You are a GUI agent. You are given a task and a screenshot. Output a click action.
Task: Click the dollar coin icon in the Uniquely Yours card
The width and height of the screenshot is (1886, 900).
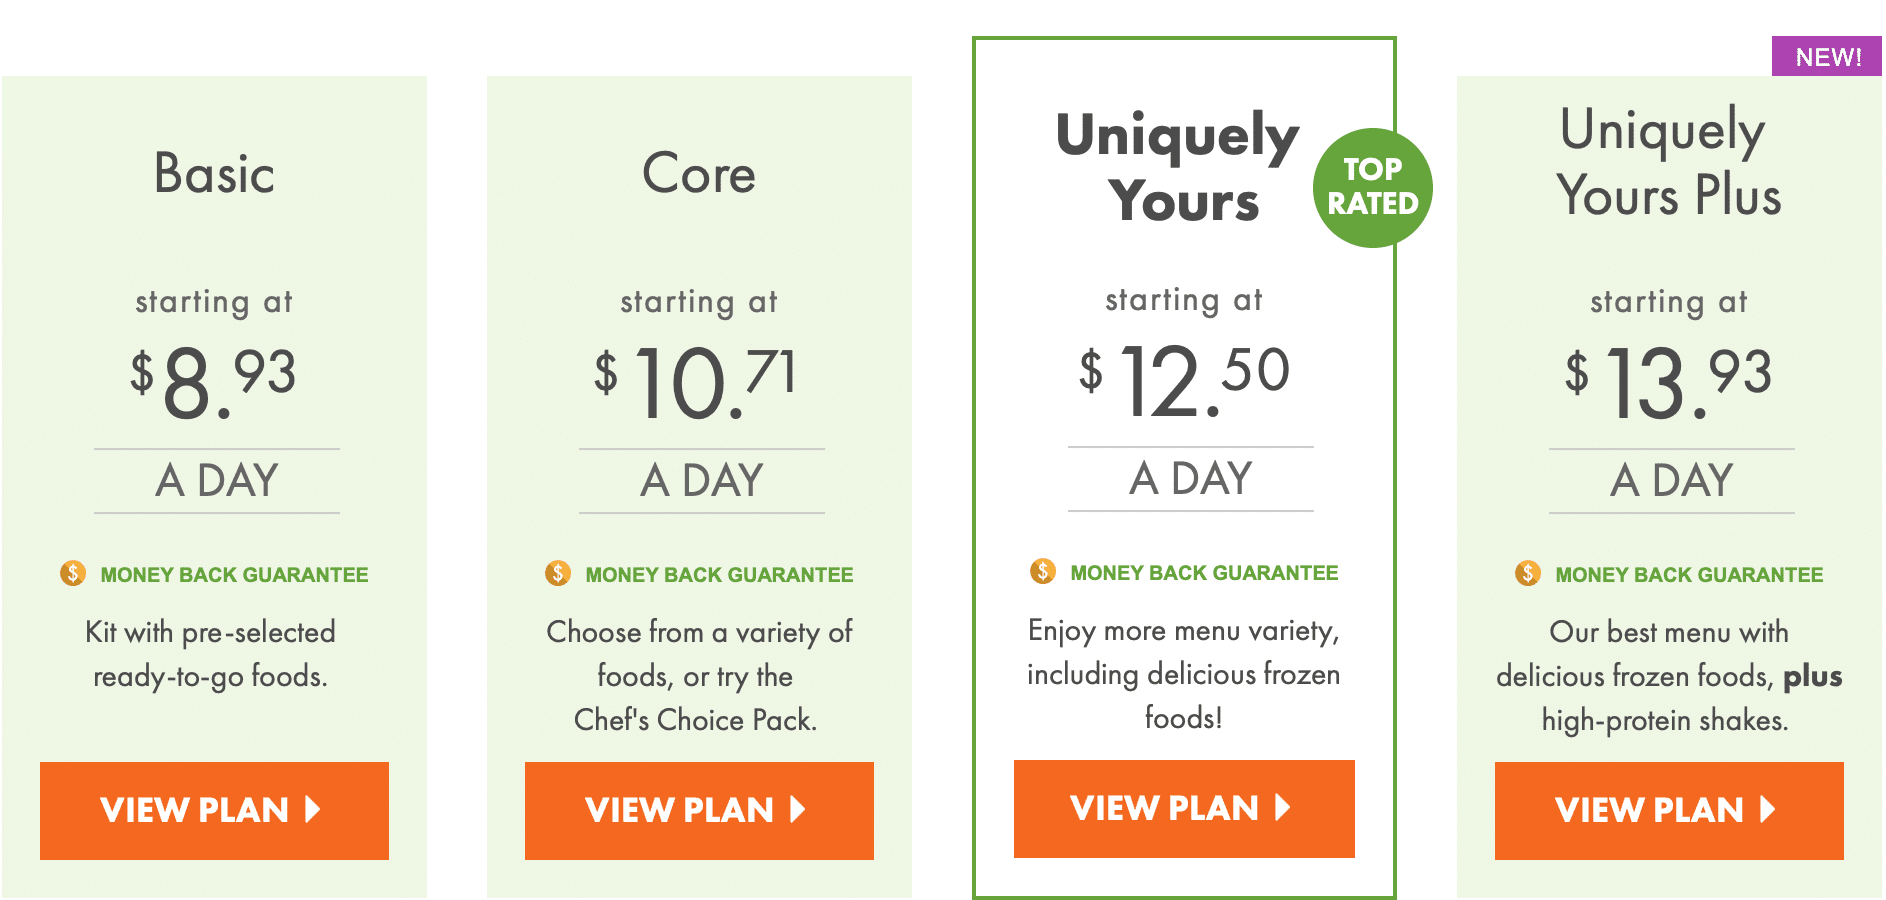click(x=1043, y=571)
